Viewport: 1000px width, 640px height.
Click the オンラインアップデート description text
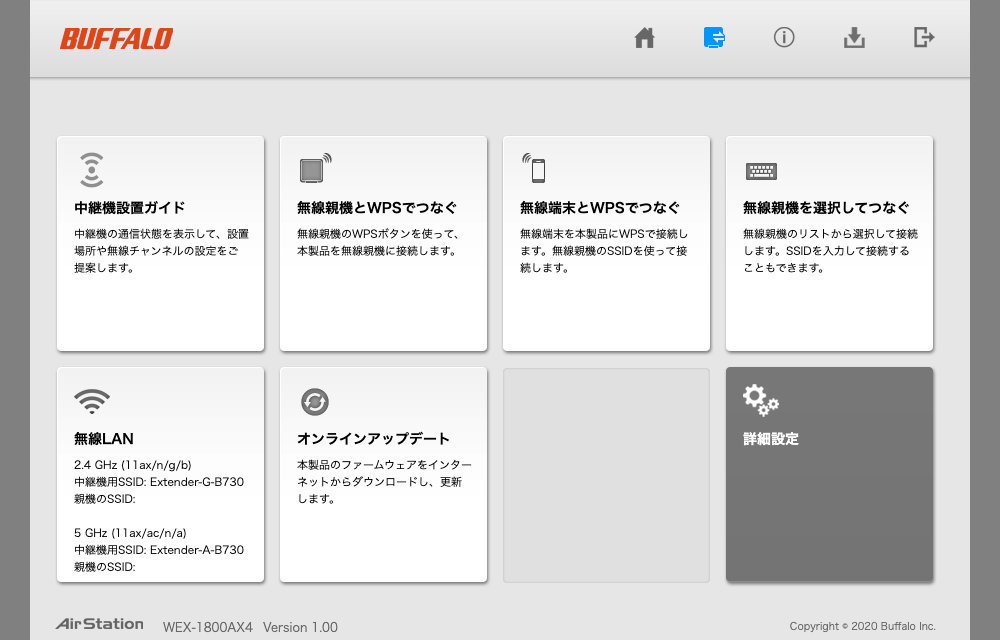point(385,482)
